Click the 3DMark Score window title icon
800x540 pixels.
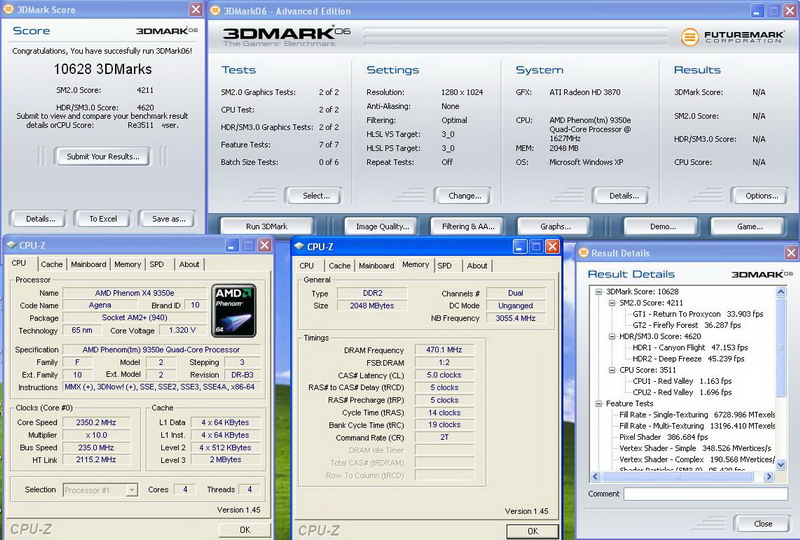click(9, 9)
